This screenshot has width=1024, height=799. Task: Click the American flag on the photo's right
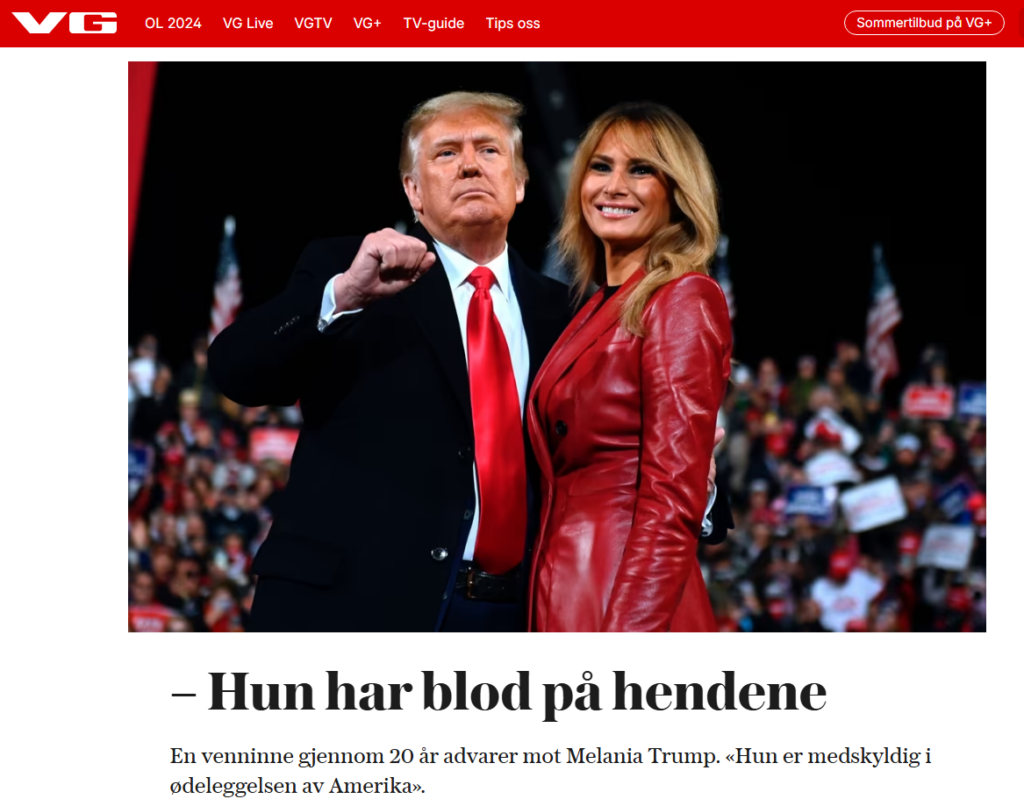(x=882, y=320)
